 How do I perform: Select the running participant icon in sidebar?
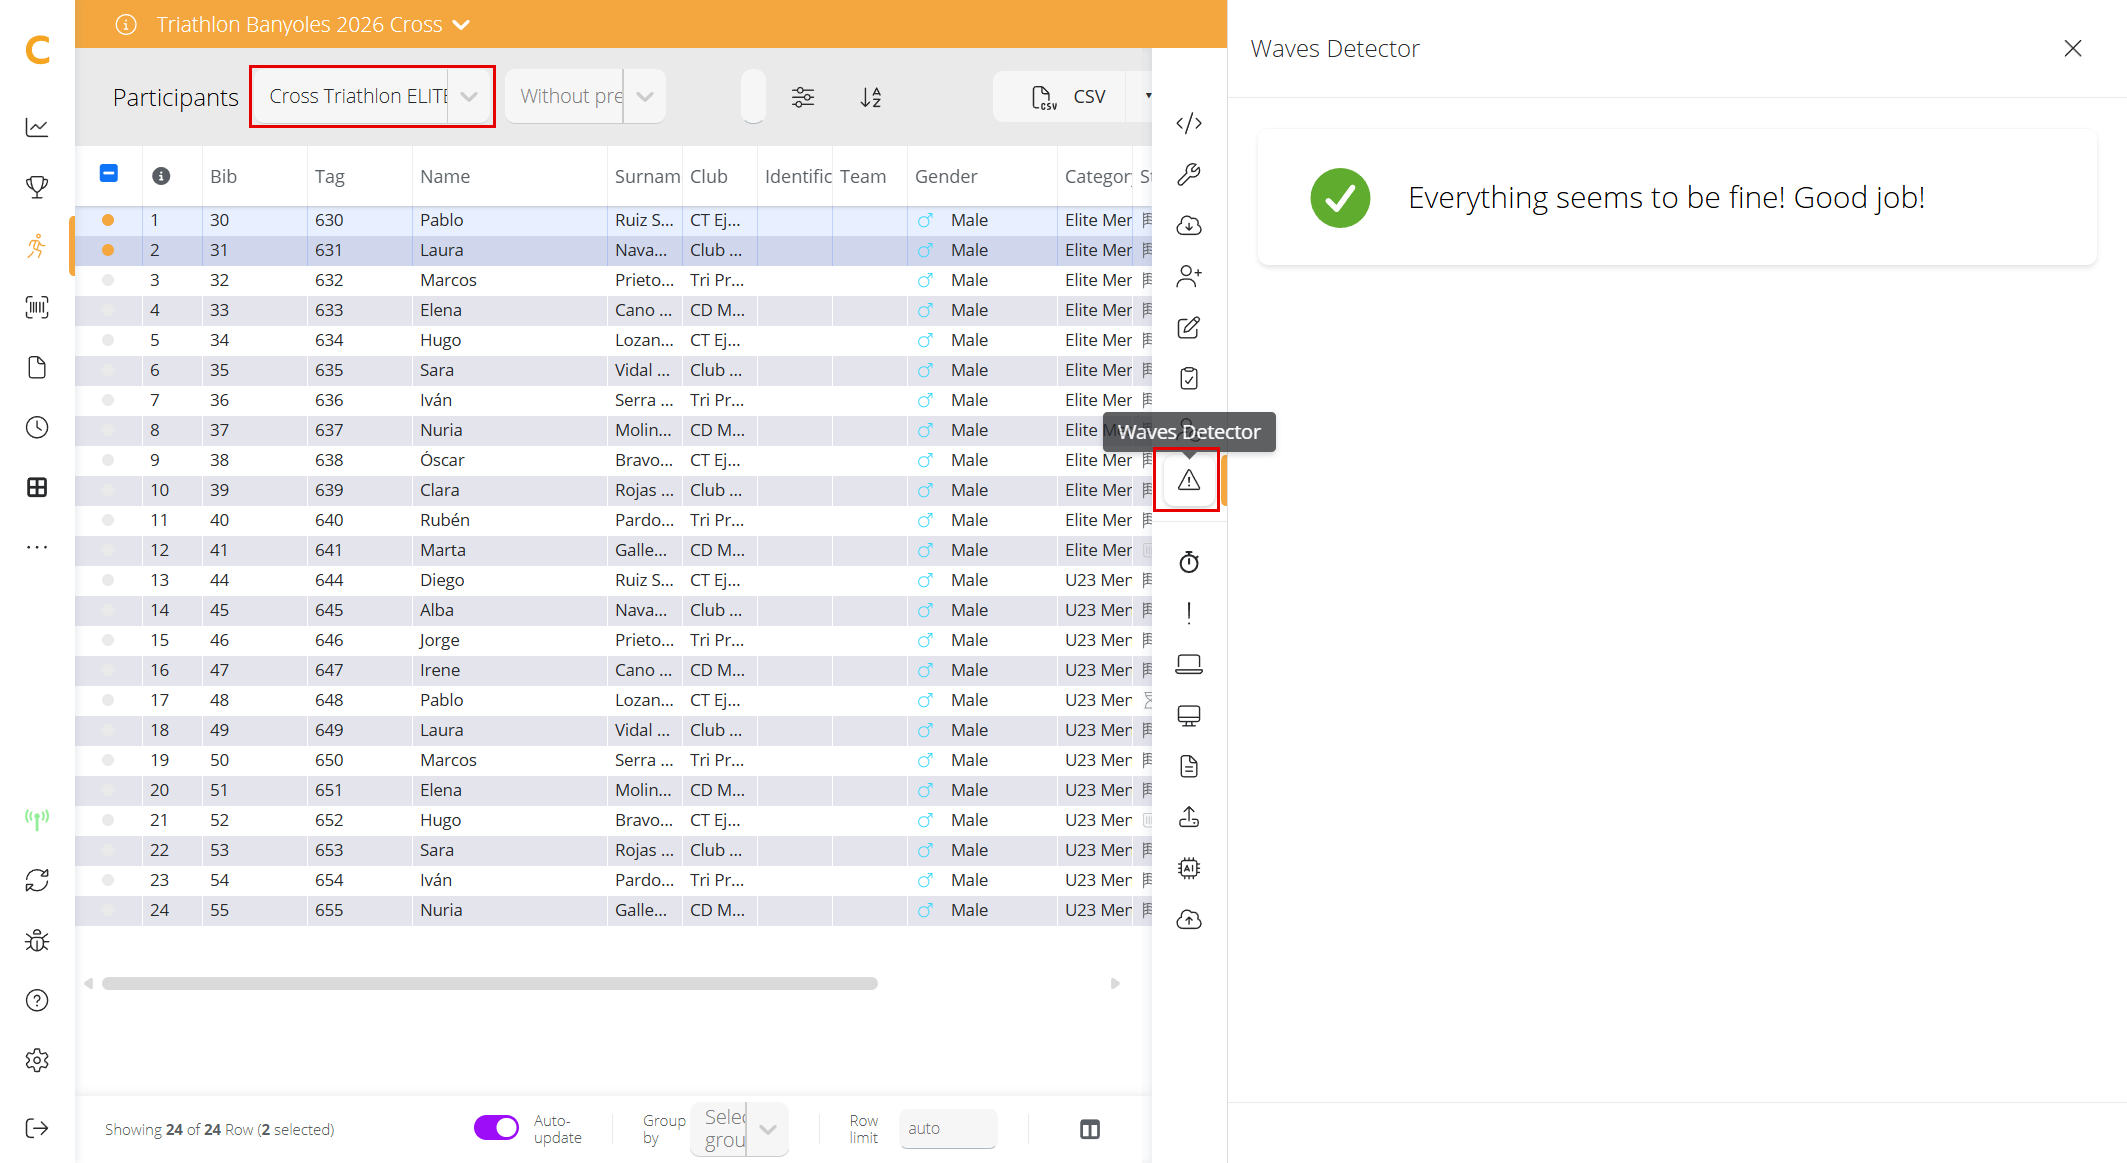37,246
